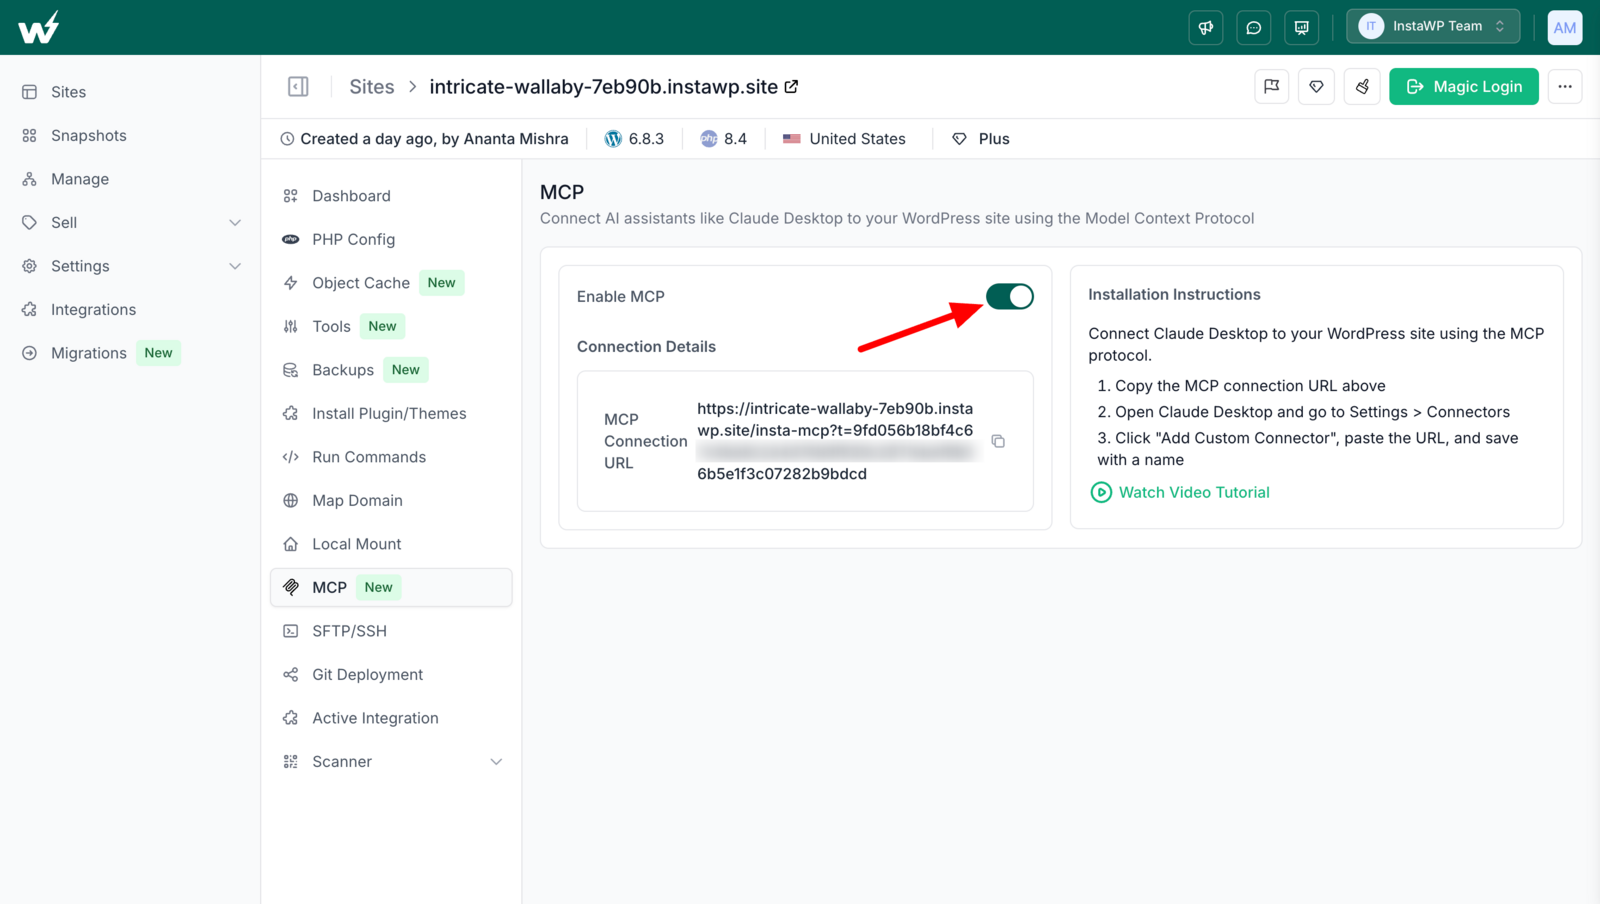This screenshot has height=904, width=1600.
Task: Click the InstaWP logo
Action: click(x=38, y=27)
